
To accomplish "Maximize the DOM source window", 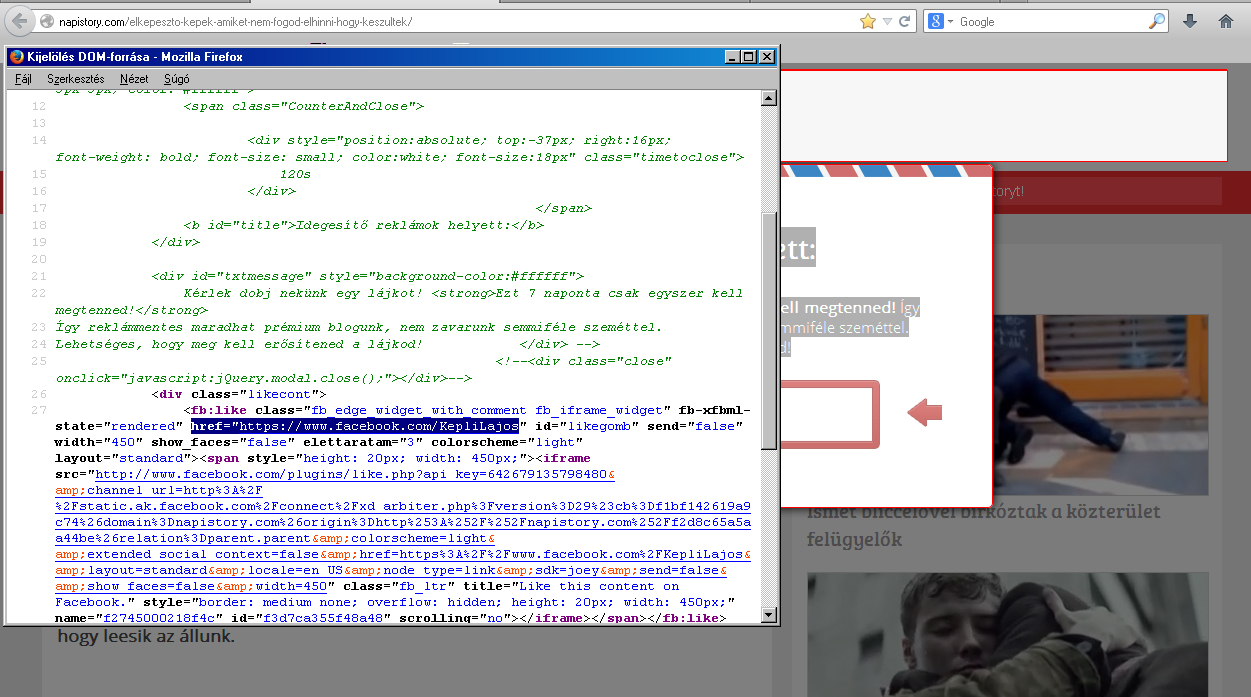I will (x=749, y=57).
